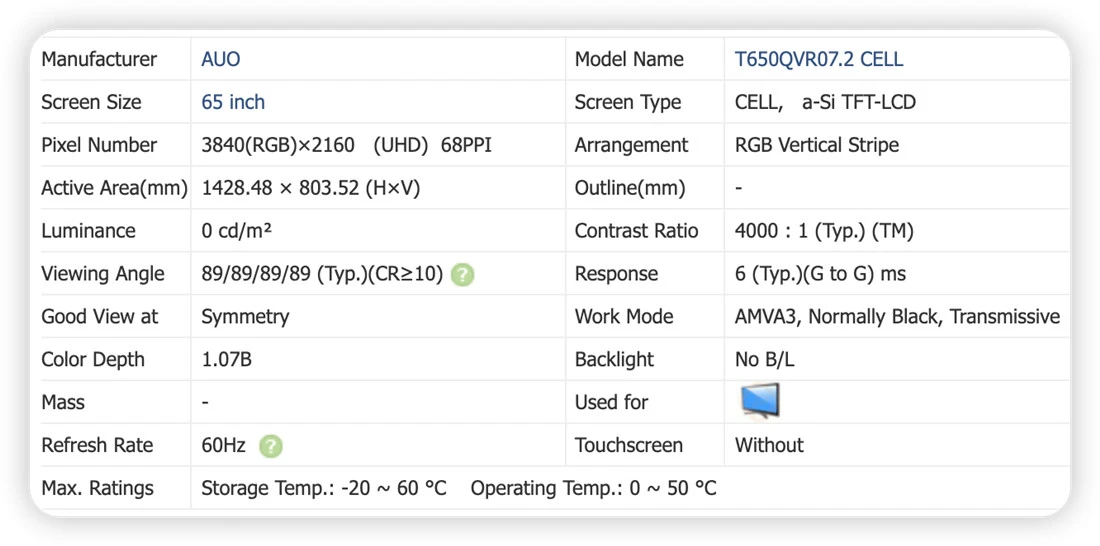1100x546 pixels.
Task: Click the 'No B/L' backlight value
Action: click(x=765, y=360)
